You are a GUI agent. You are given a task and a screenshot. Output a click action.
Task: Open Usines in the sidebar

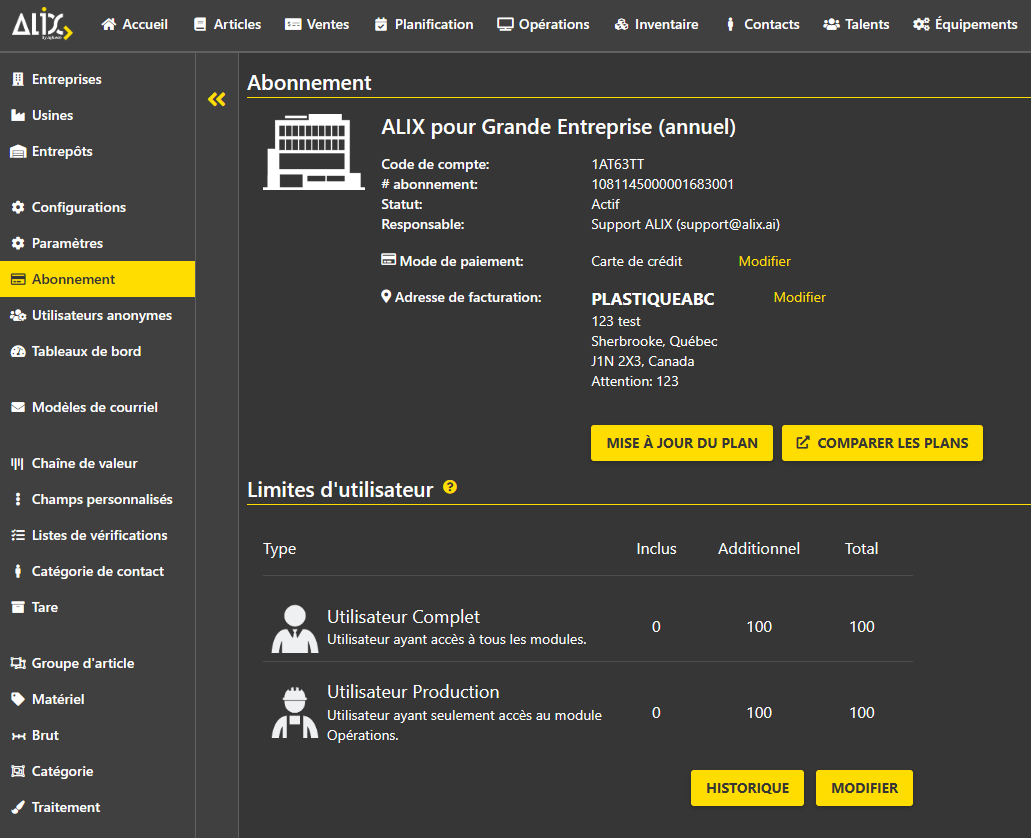pos(97,116)
